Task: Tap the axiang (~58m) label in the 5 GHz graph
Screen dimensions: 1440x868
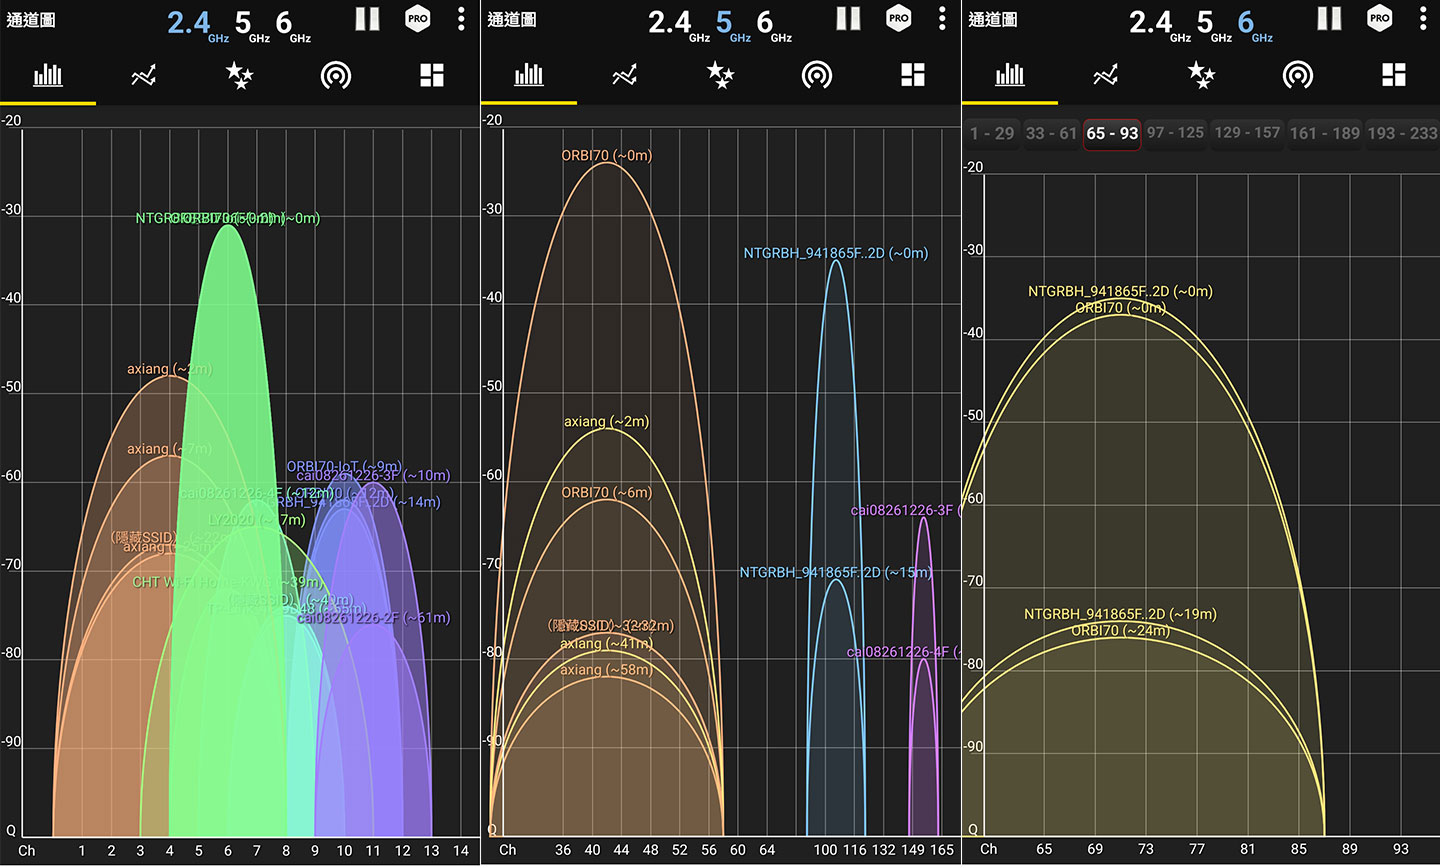Action: (606, 669)
